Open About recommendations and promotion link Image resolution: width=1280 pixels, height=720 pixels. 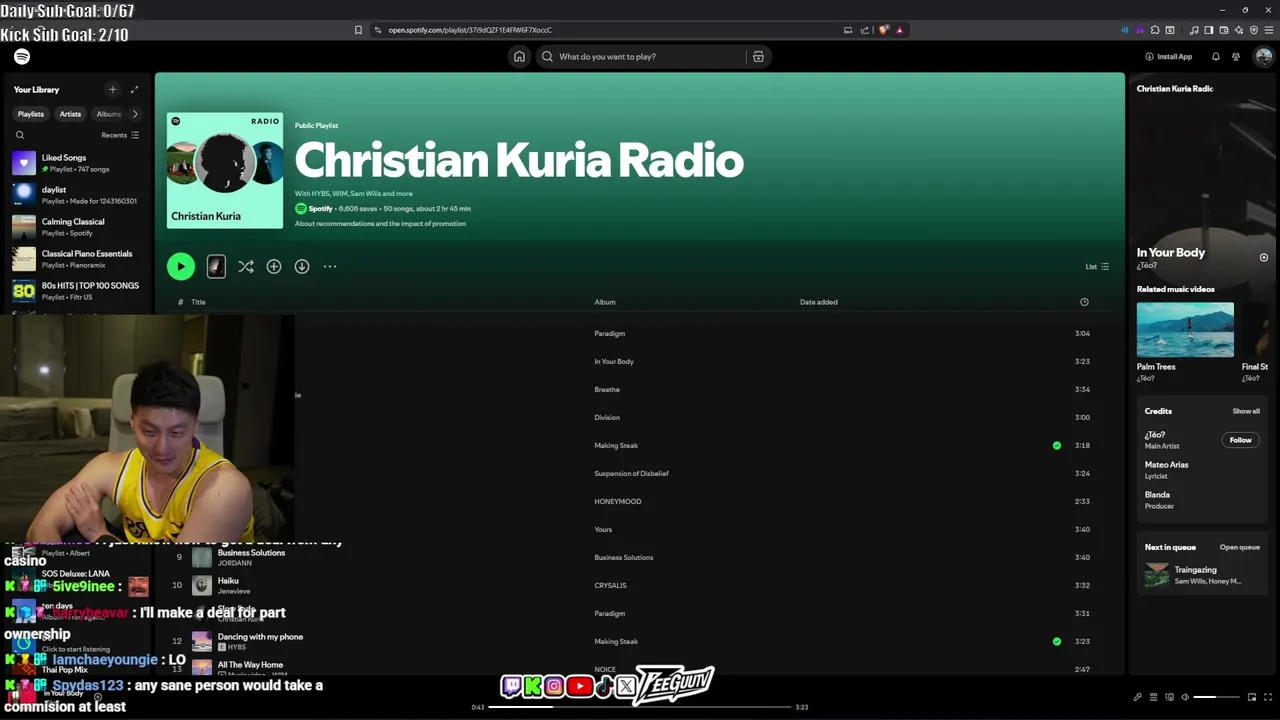coord(380,224)
